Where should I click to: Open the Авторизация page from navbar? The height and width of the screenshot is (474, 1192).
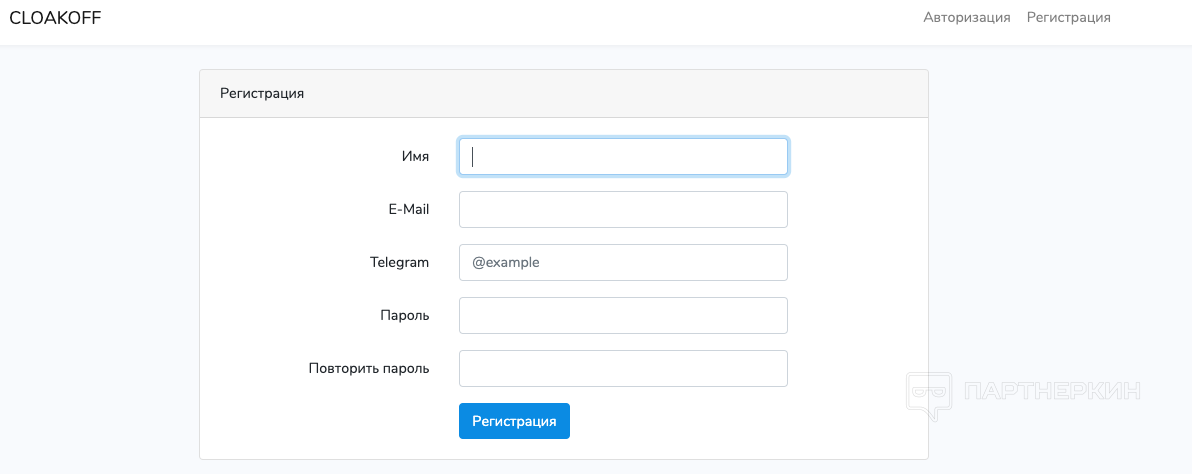click(x=966, y=18)
